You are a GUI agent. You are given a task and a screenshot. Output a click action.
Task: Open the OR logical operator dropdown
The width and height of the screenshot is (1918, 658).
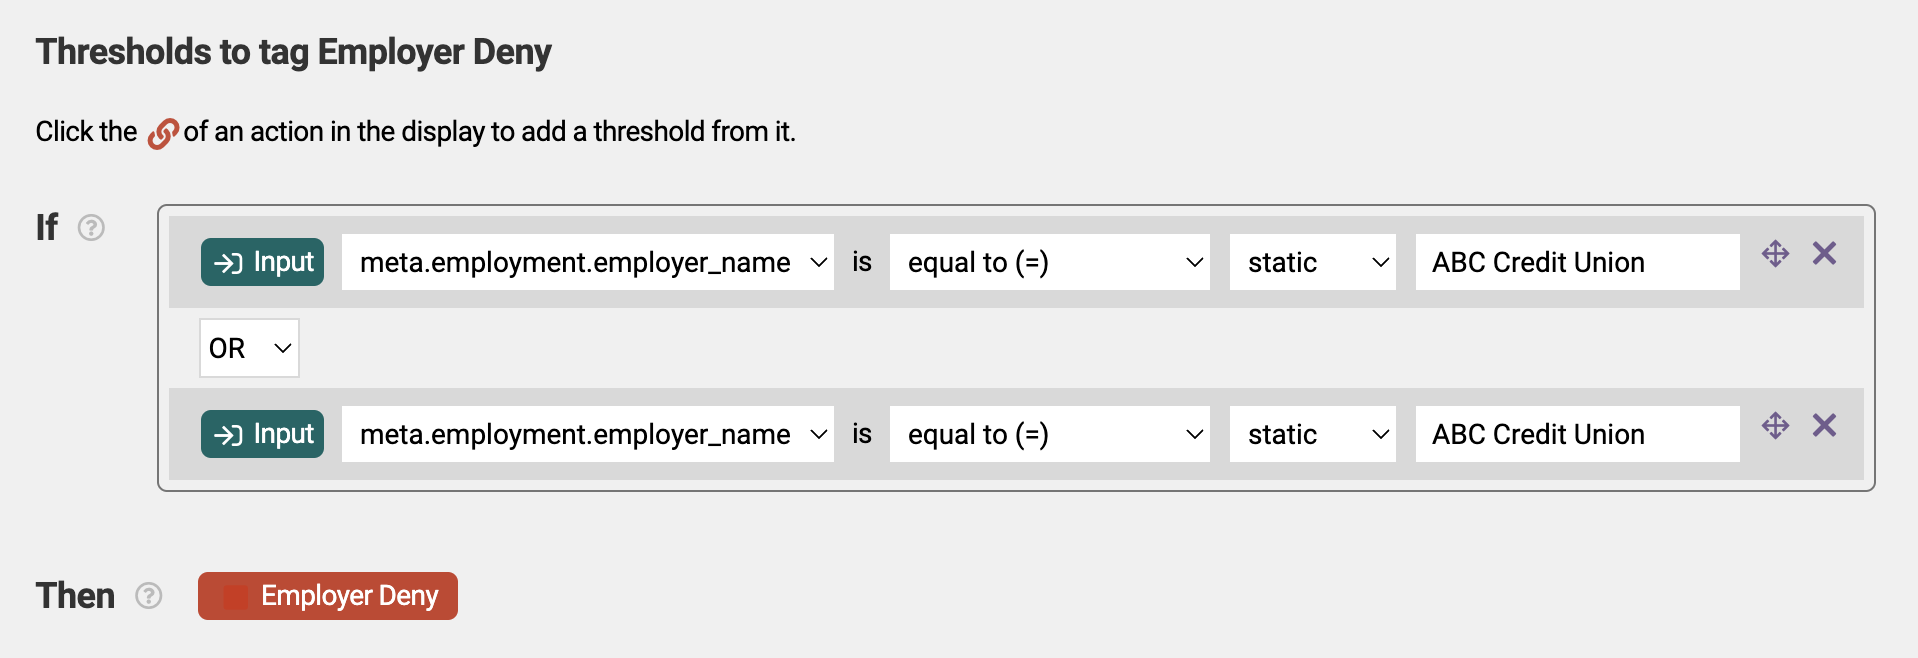point(249,348)
